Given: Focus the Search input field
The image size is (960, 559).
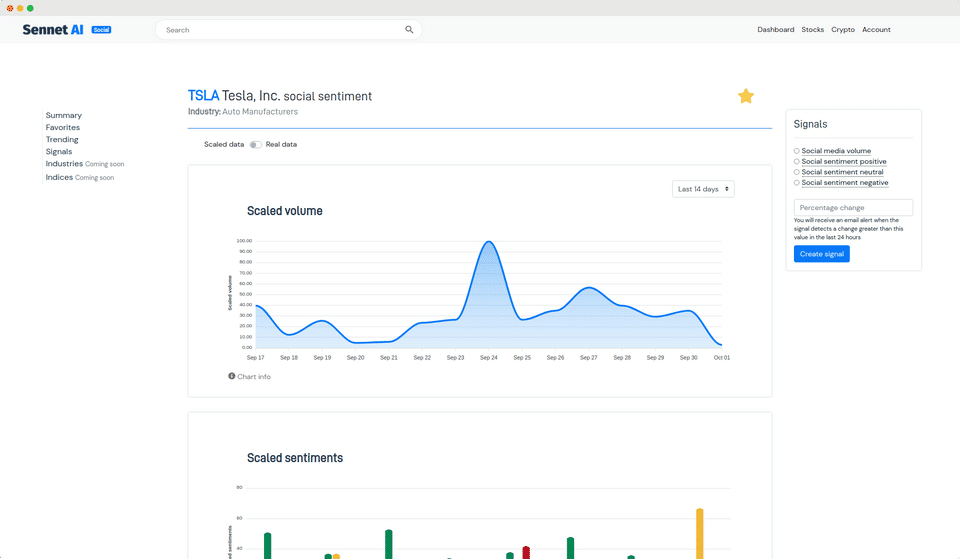Looking at the screenshot, I should tap(288, 29).
